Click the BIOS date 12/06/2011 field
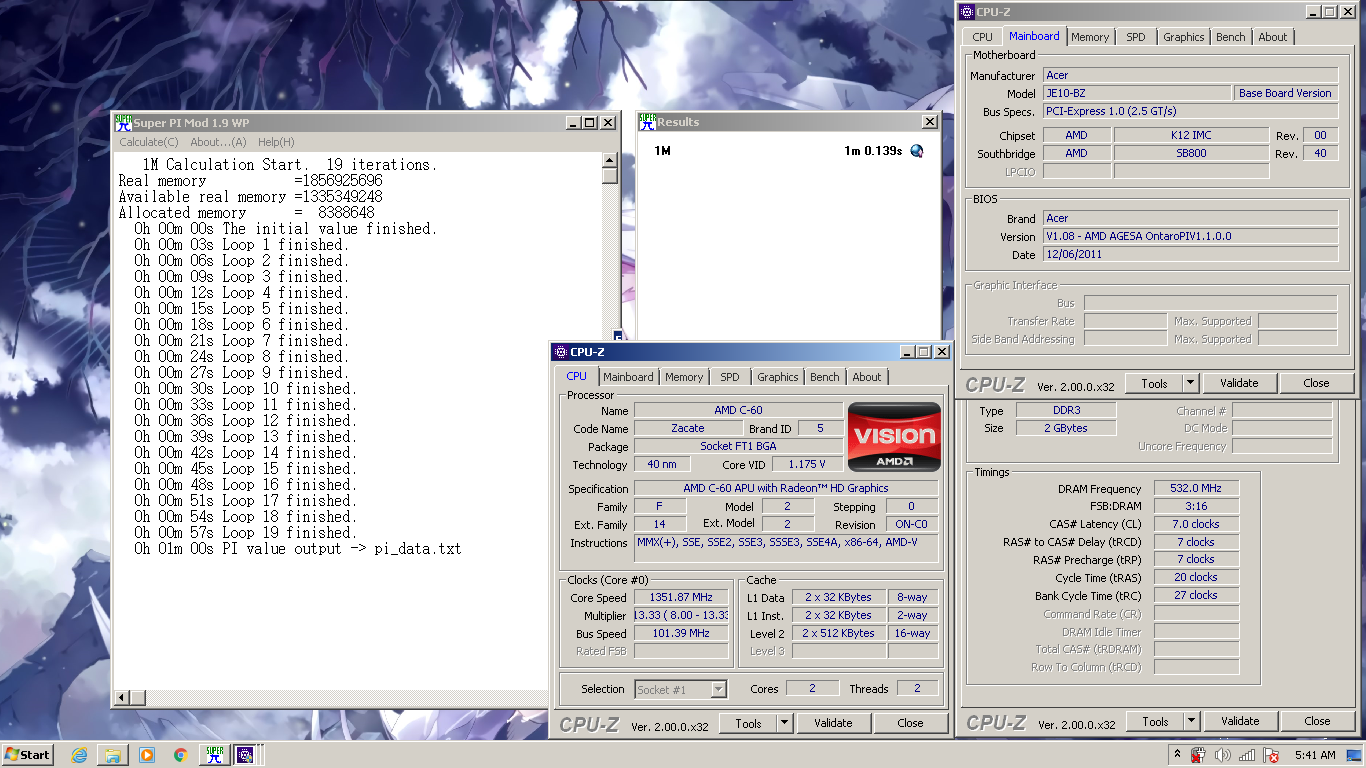The height and width of the screenshot is (768, 1366). pos(1190,255)
